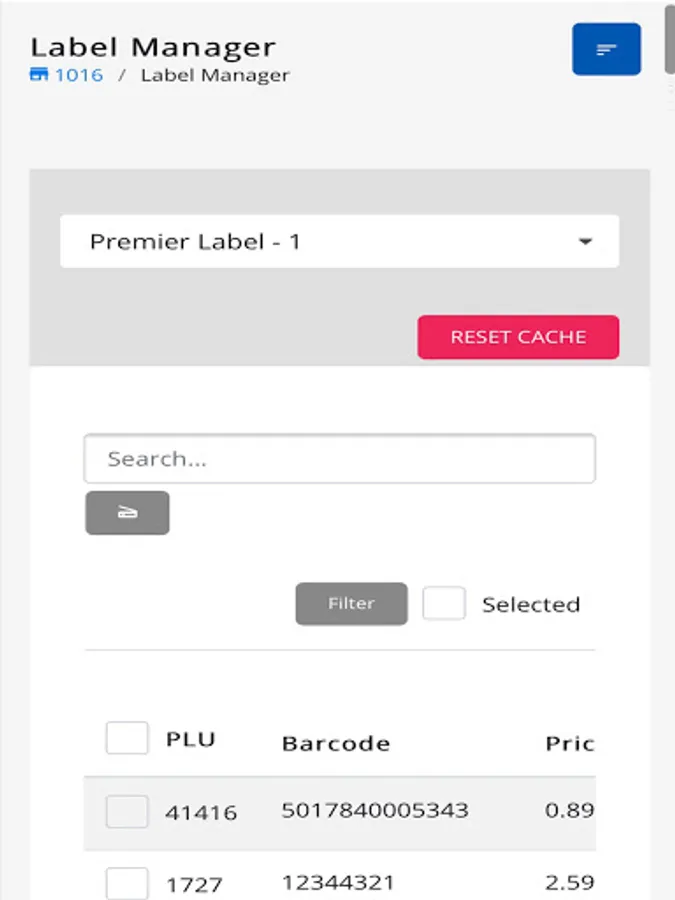Focus the Search input field

339,459
